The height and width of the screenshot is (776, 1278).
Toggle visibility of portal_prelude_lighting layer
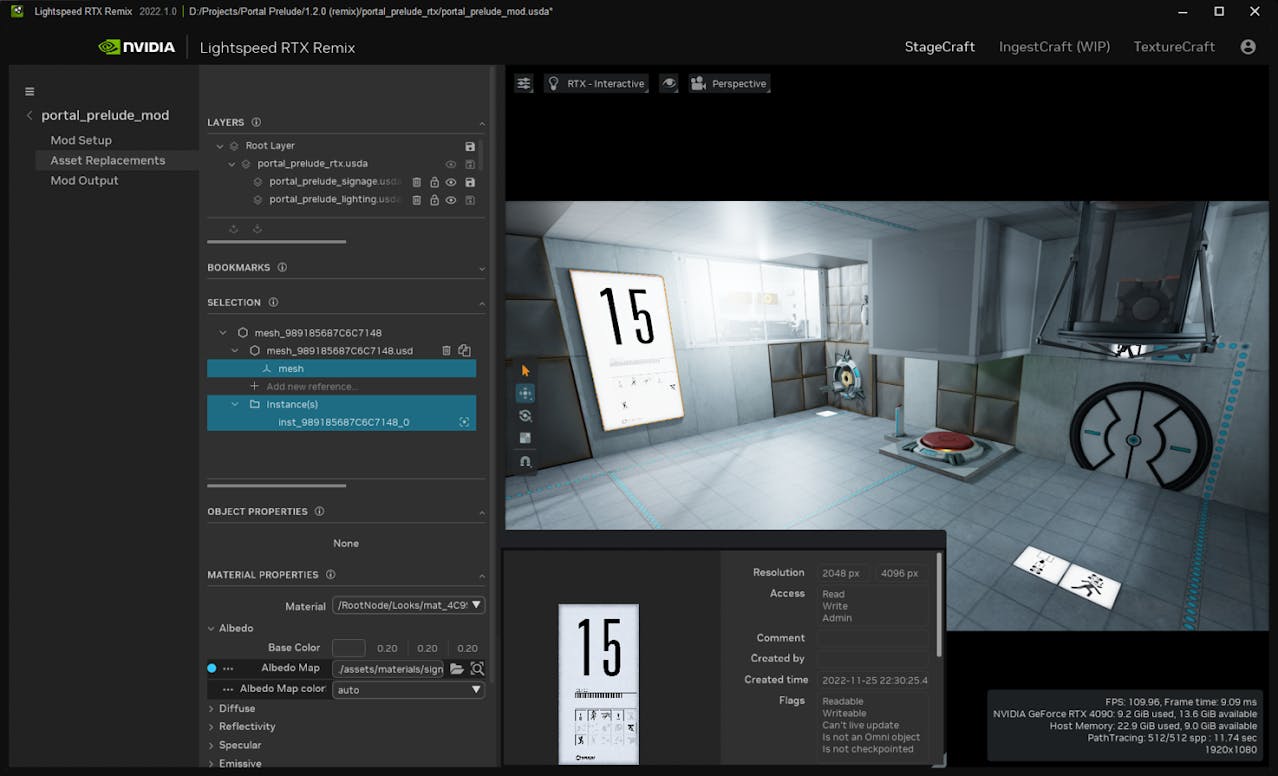click(x=451, y=200)
